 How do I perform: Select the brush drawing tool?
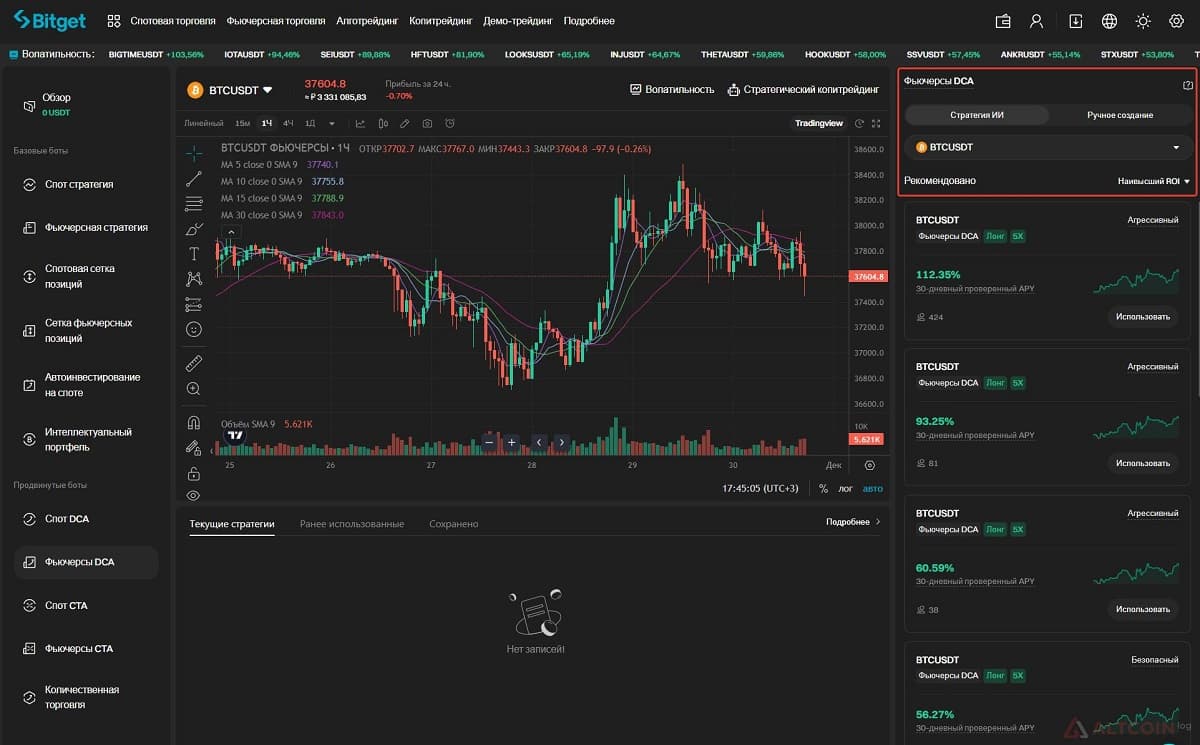pos(194,229)
